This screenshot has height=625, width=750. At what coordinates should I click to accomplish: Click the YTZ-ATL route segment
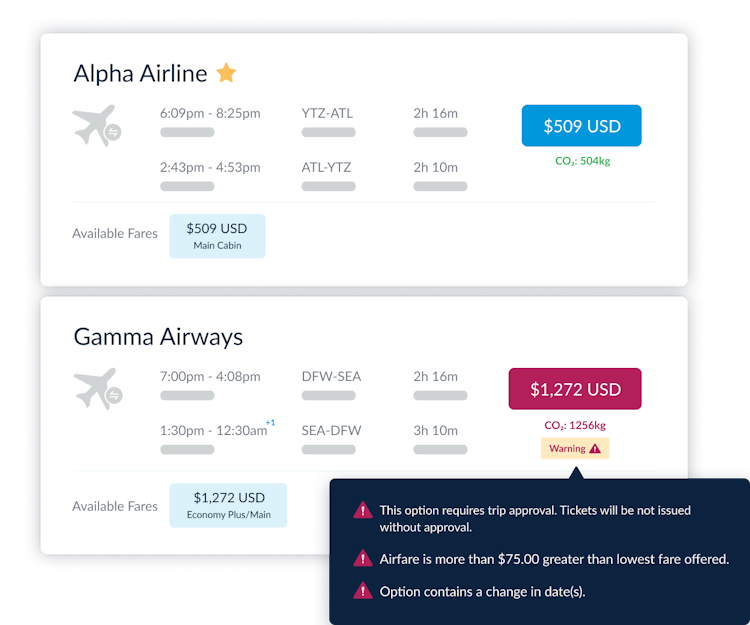tap(327, 113)
